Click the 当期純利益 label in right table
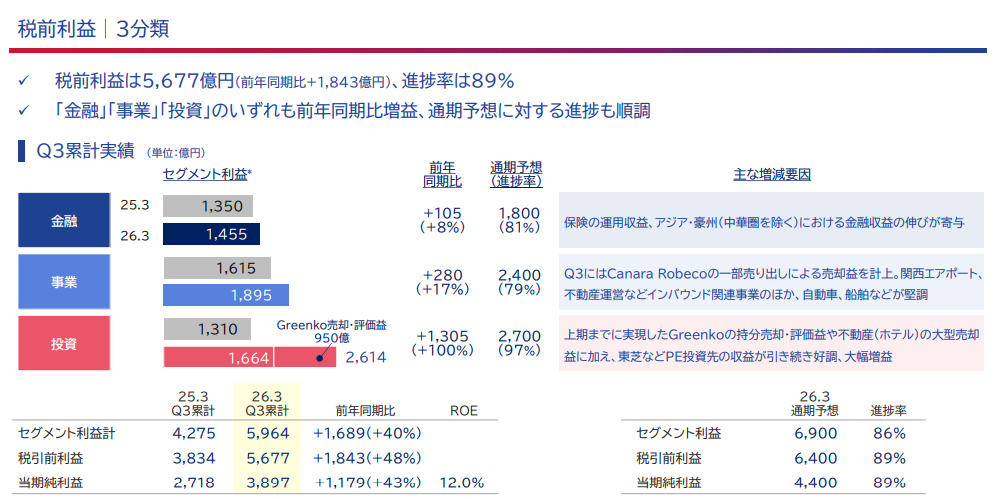The image size is (1001, 499). point(669,482)
